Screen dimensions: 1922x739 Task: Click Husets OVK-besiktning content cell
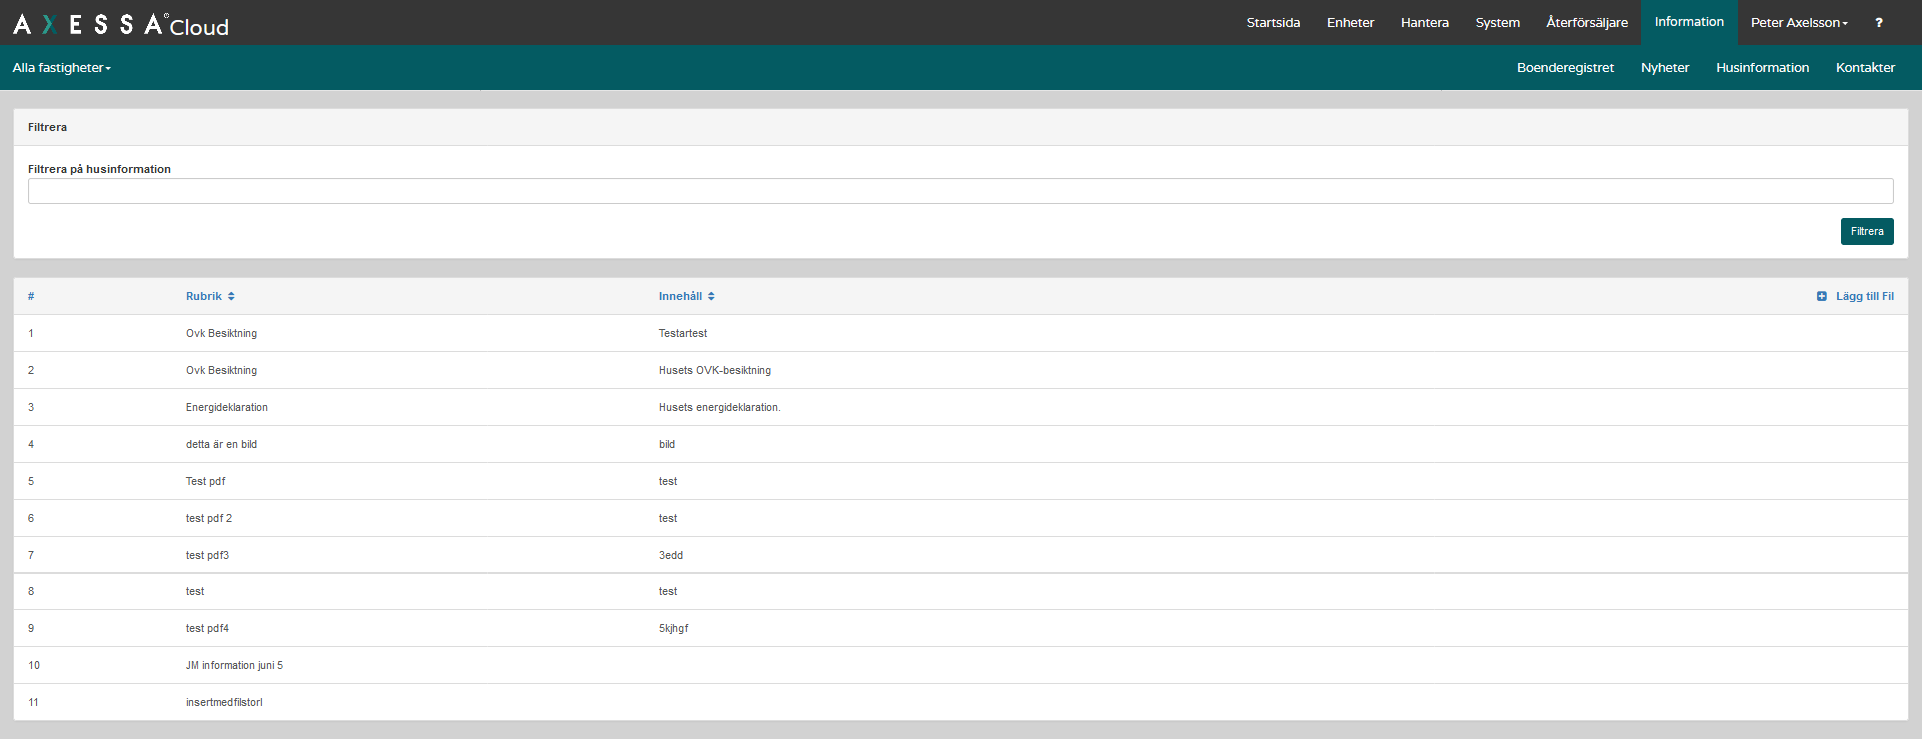pyautogui.click(x=715, y=370)
